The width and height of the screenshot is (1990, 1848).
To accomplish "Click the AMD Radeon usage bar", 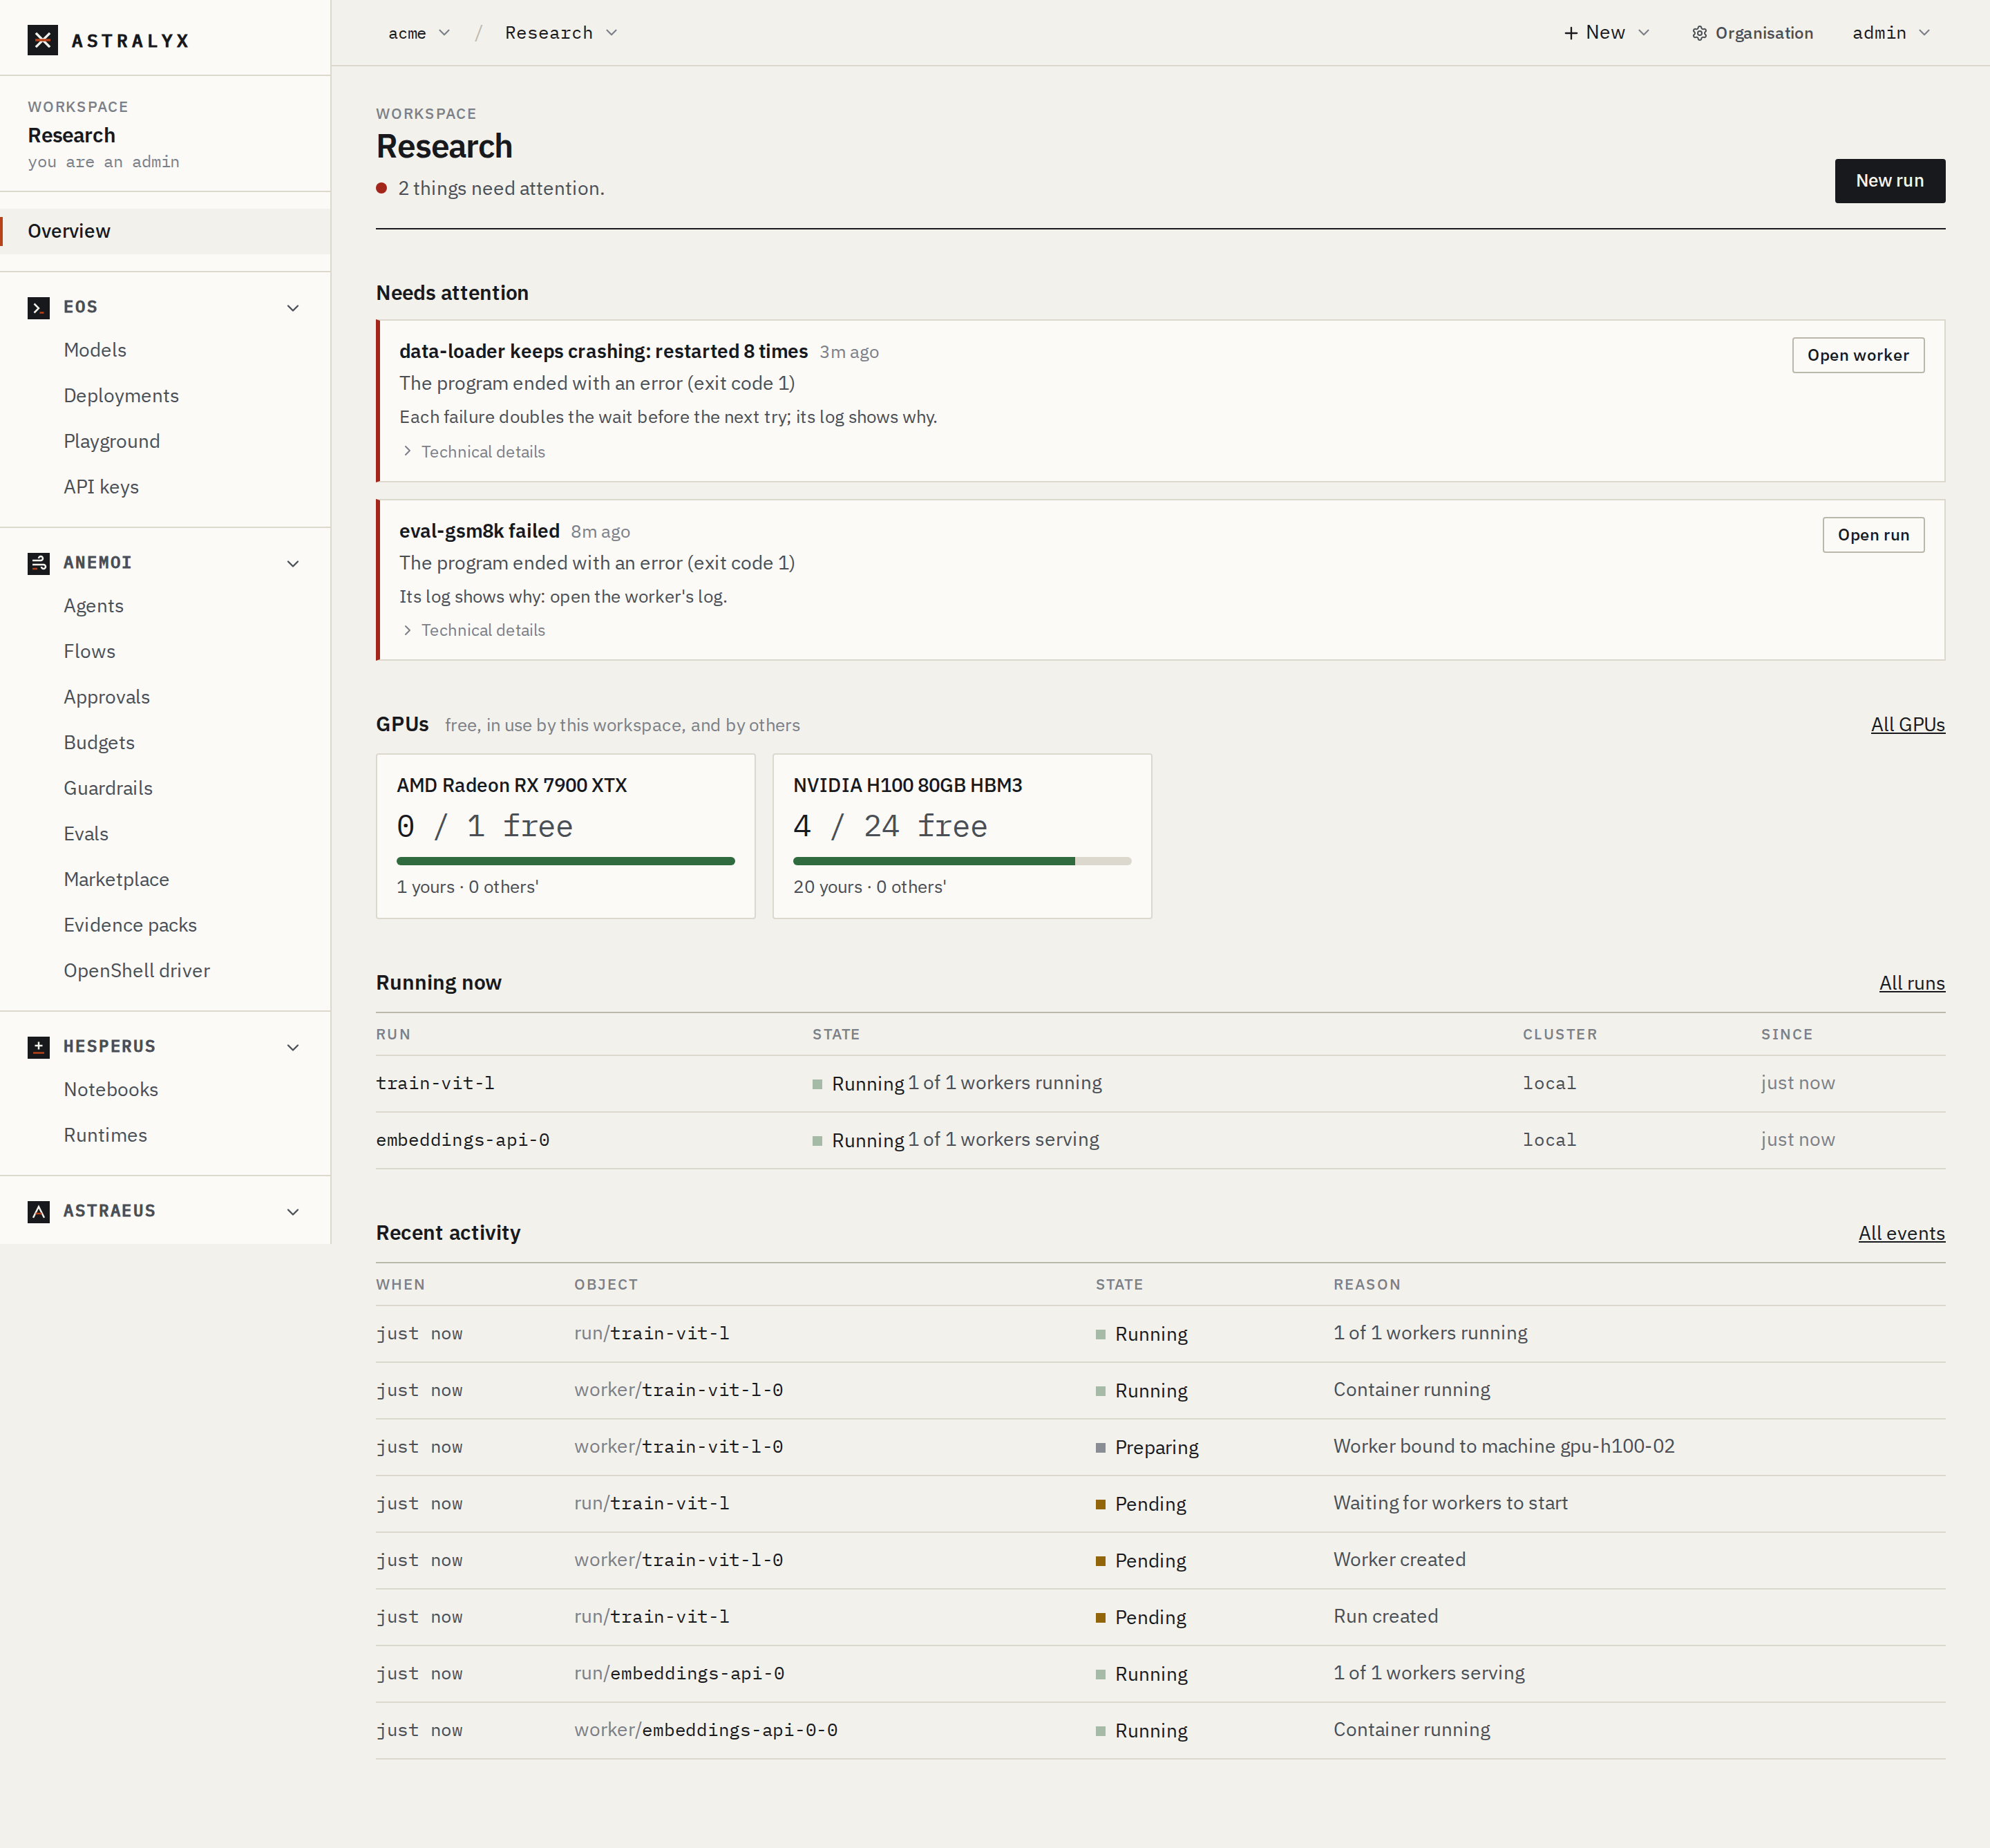I will point(565,861).
